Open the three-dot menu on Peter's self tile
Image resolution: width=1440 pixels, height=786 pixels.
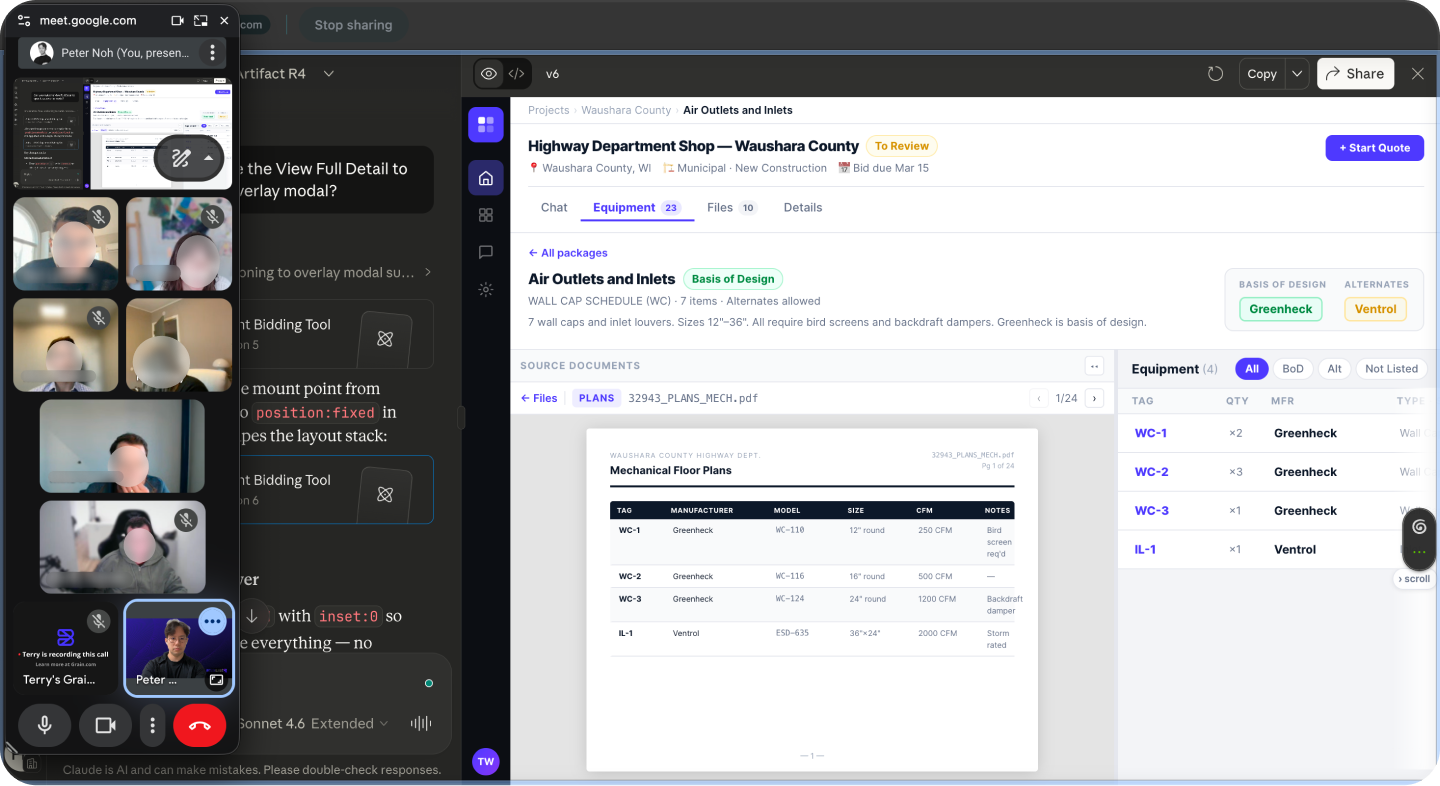212,621
